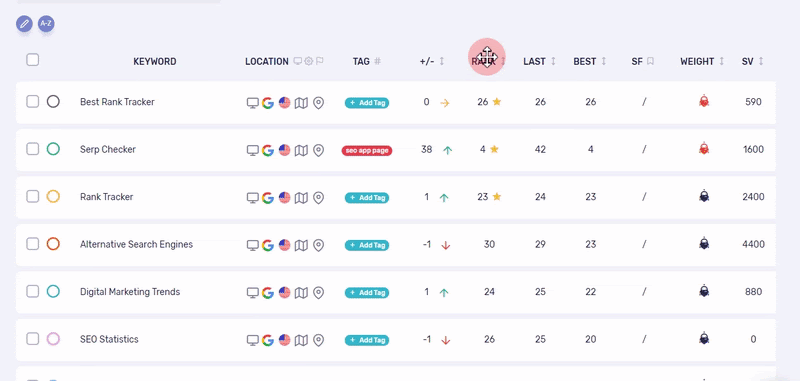Tick the checkbox for Serp Checker
Screen dimensions: 800x381
pos(33,149)
